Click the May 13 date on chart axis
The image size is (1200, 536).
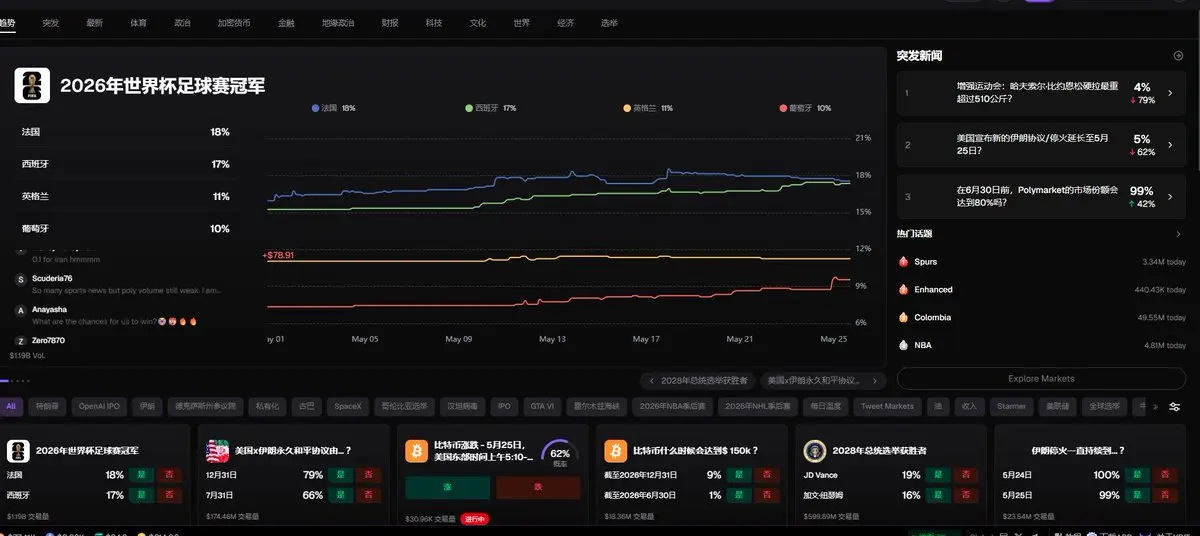(x=552, y=339)
